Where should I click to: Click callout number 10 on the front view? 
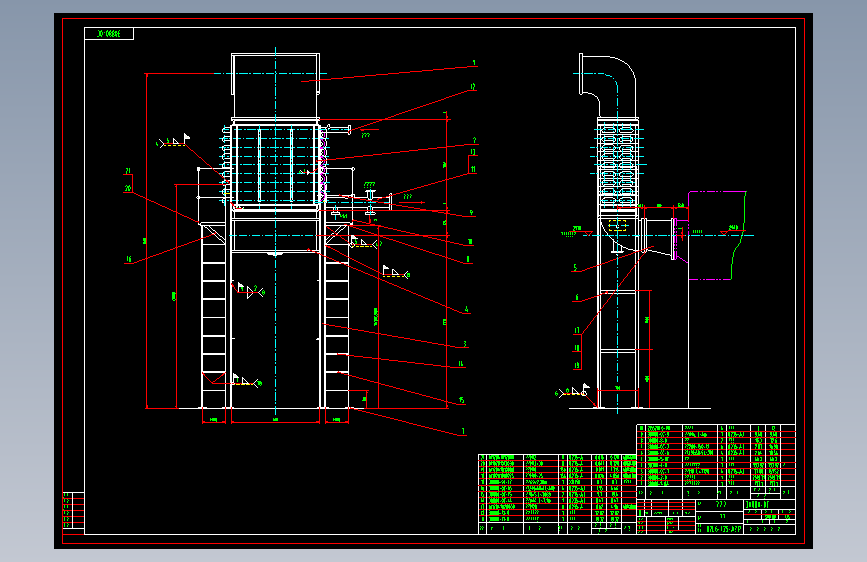pos(470,242)
